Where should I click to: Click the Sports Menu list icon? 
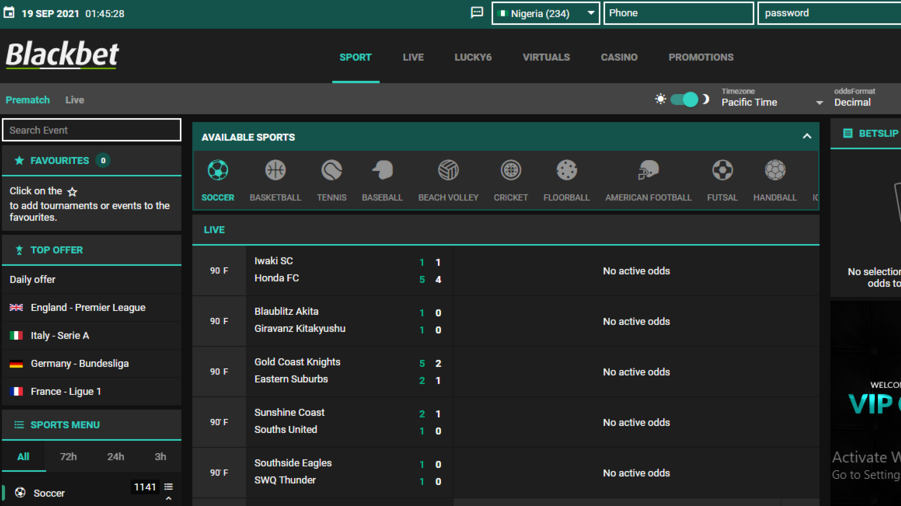pos(19,425)
